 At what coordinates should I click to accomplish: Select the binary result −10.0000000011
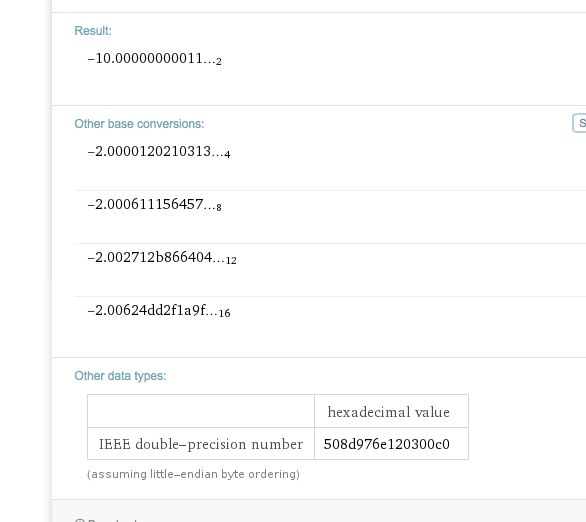[154, 59]
